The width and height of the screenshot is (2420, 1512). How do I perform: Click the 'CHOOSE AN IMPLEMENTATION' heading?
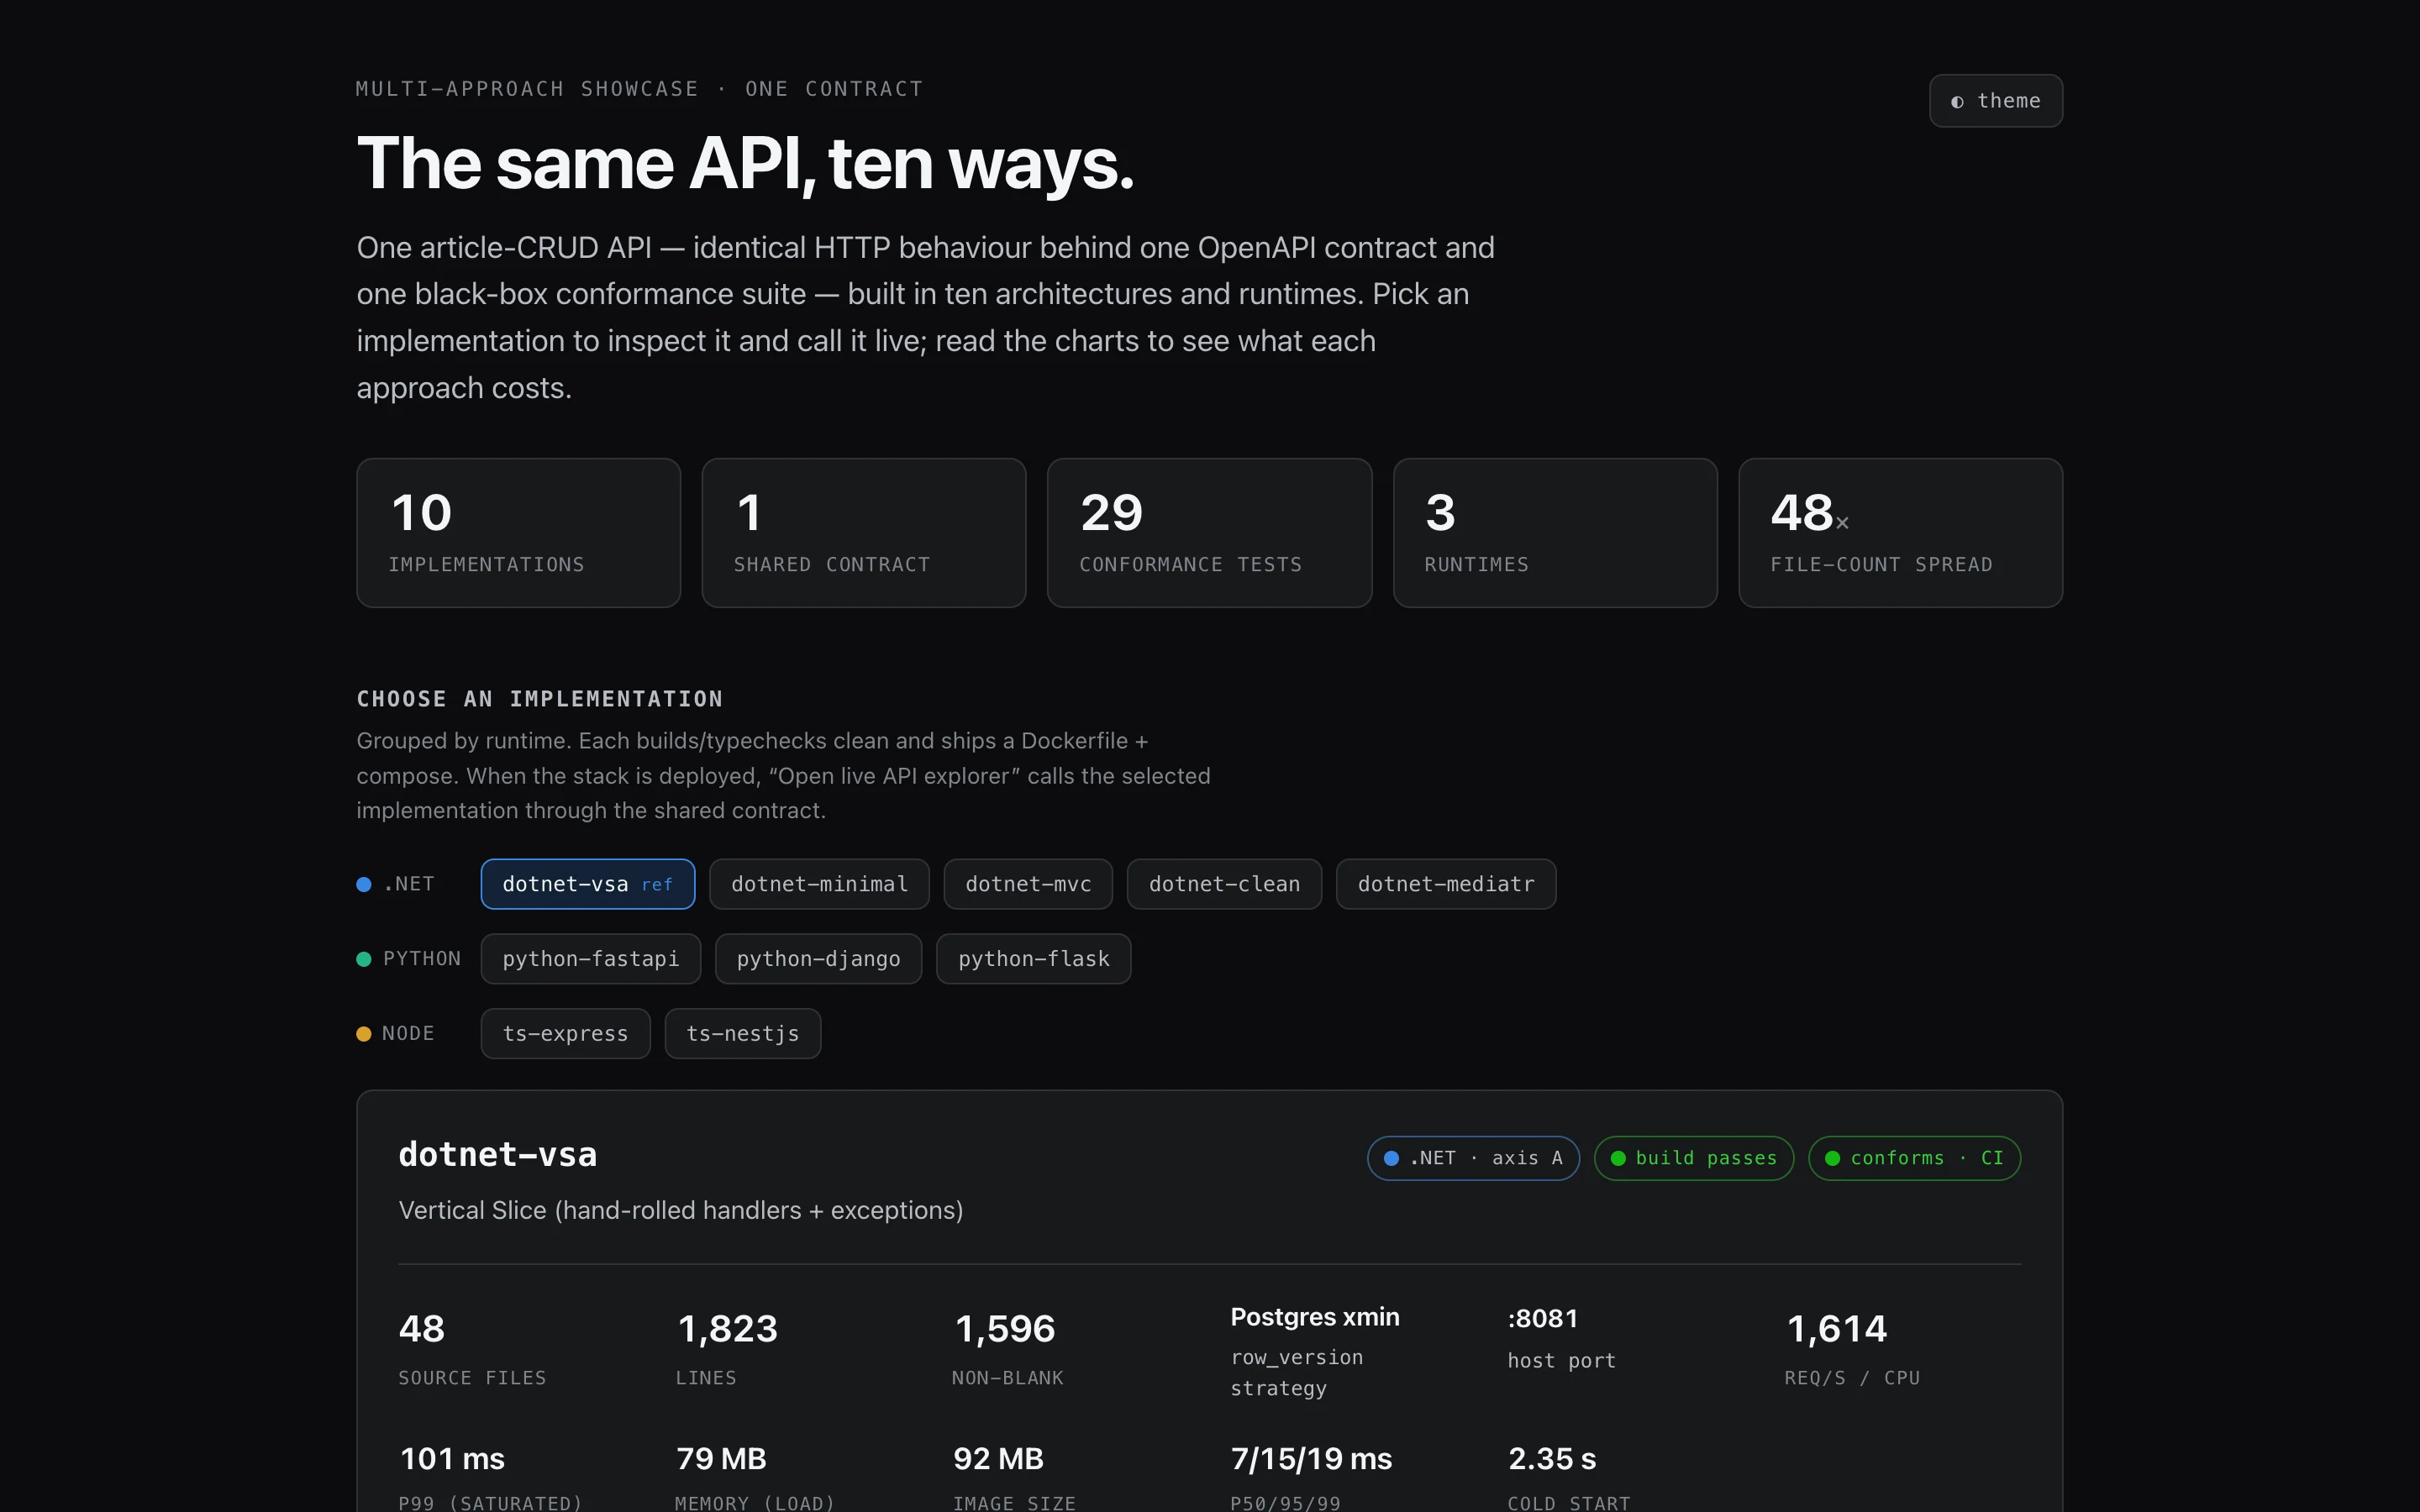point(540,699)
